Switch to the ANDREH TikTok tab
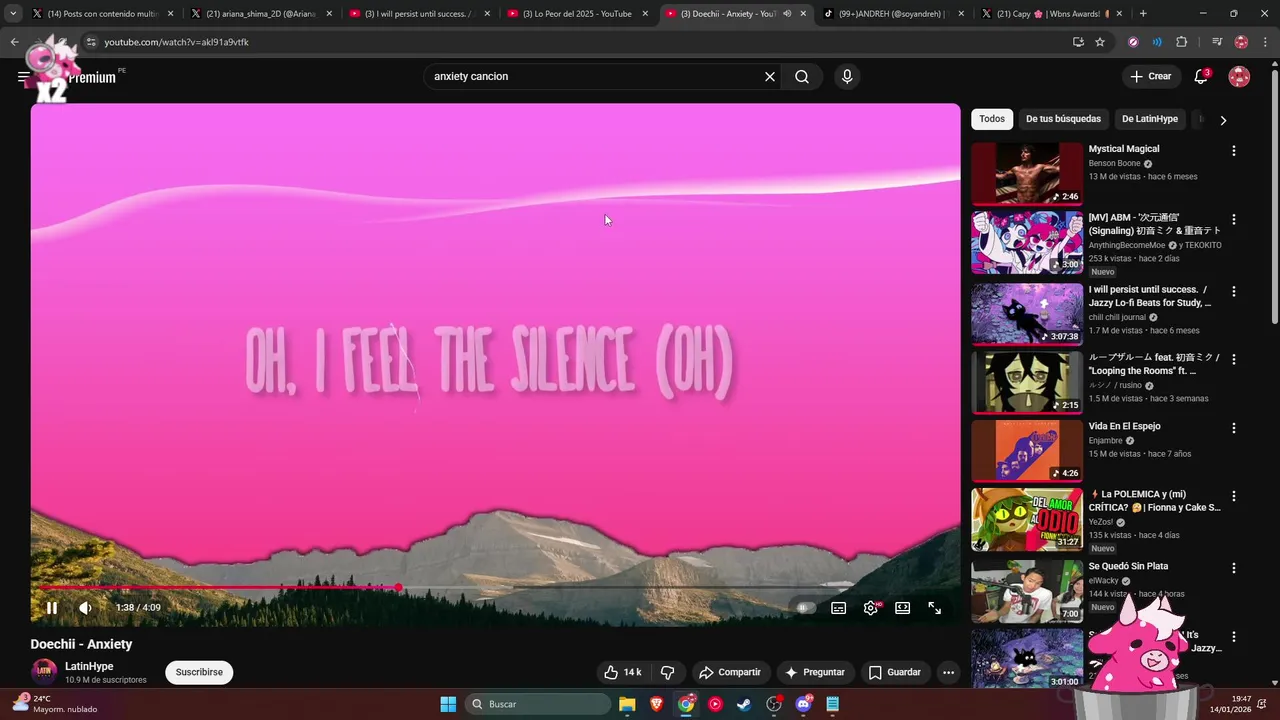This screenshot has height=720, width=1280. click(892, 14)
